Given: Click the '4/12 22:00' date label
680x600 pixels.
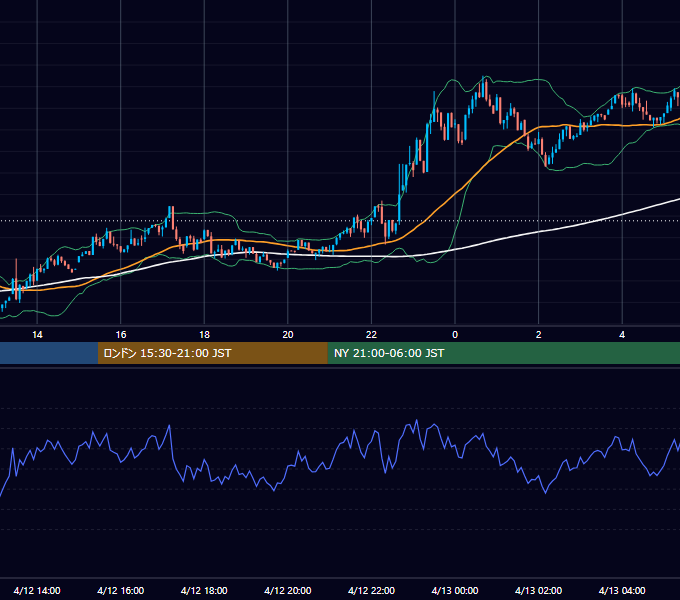Looking at the screenshot, I should click(x=371, y=590).
